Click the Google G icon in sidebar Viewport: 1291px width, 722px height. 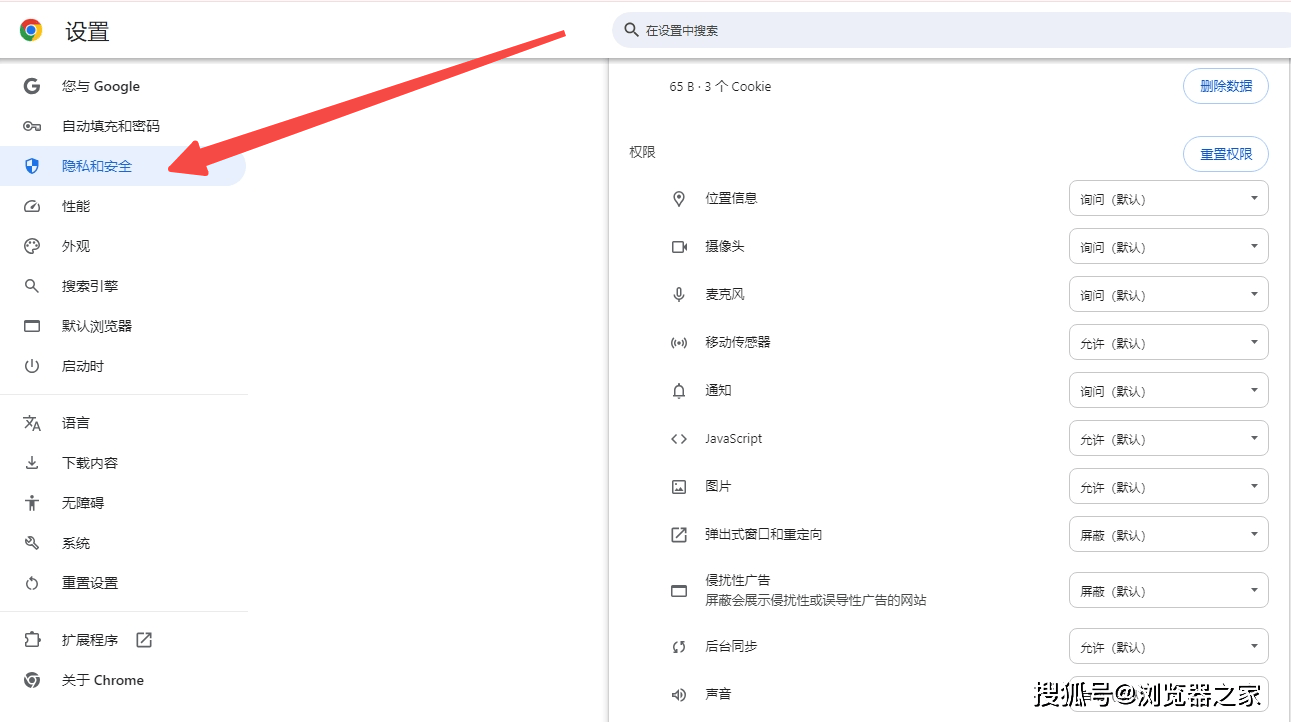(32, 86)
